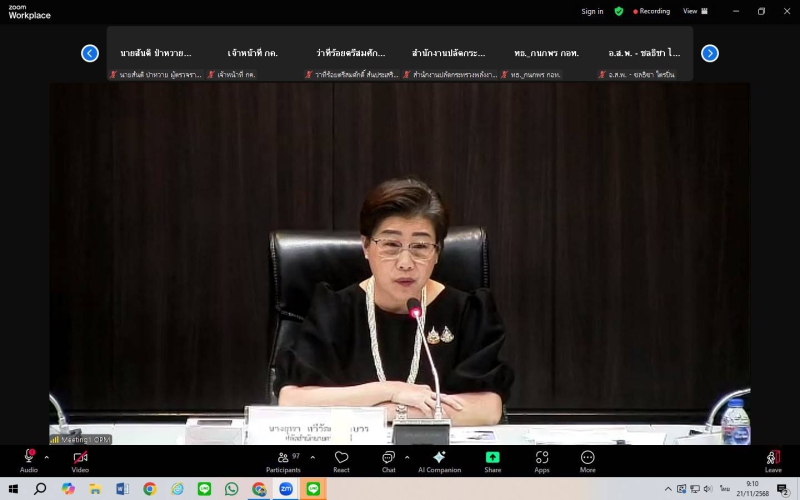
Task: Click the green Share screen button
Action: [x=492, y=458]
